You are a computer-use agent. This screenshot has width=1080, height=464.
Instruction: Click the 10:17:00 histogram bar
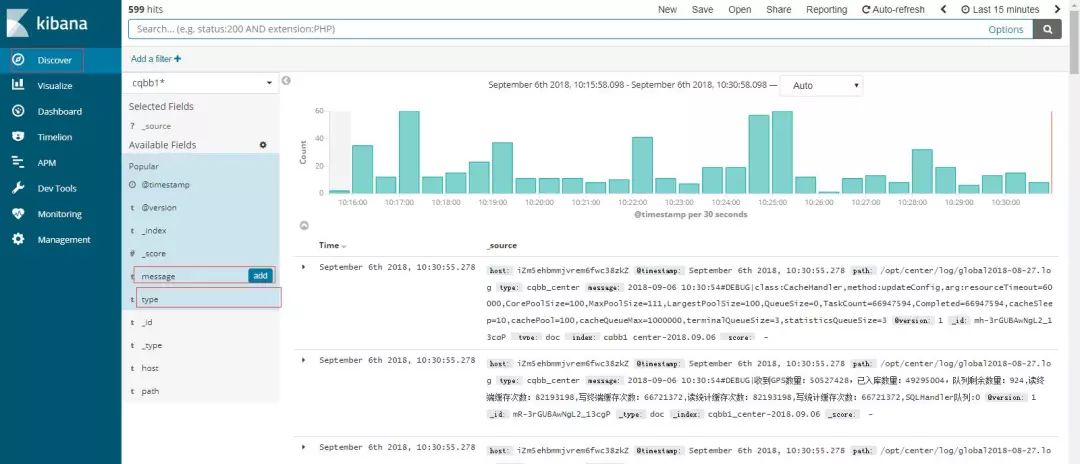coord(409,152)
